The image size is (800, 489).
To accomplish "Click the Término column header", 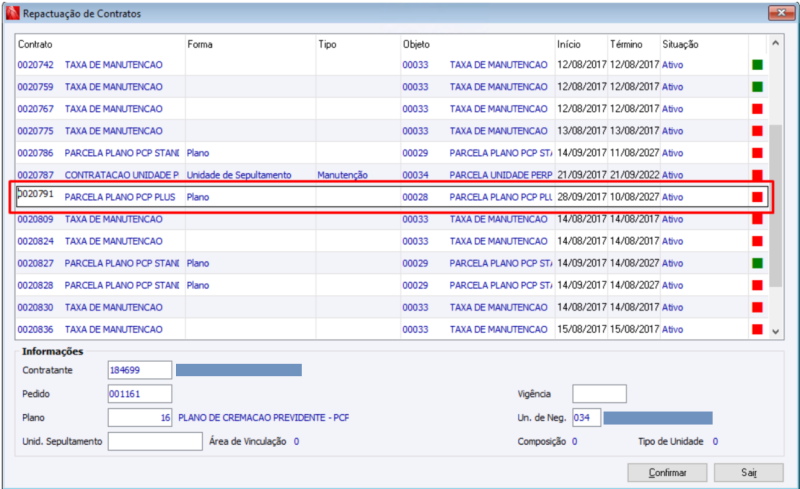I will tap(626, 44).
